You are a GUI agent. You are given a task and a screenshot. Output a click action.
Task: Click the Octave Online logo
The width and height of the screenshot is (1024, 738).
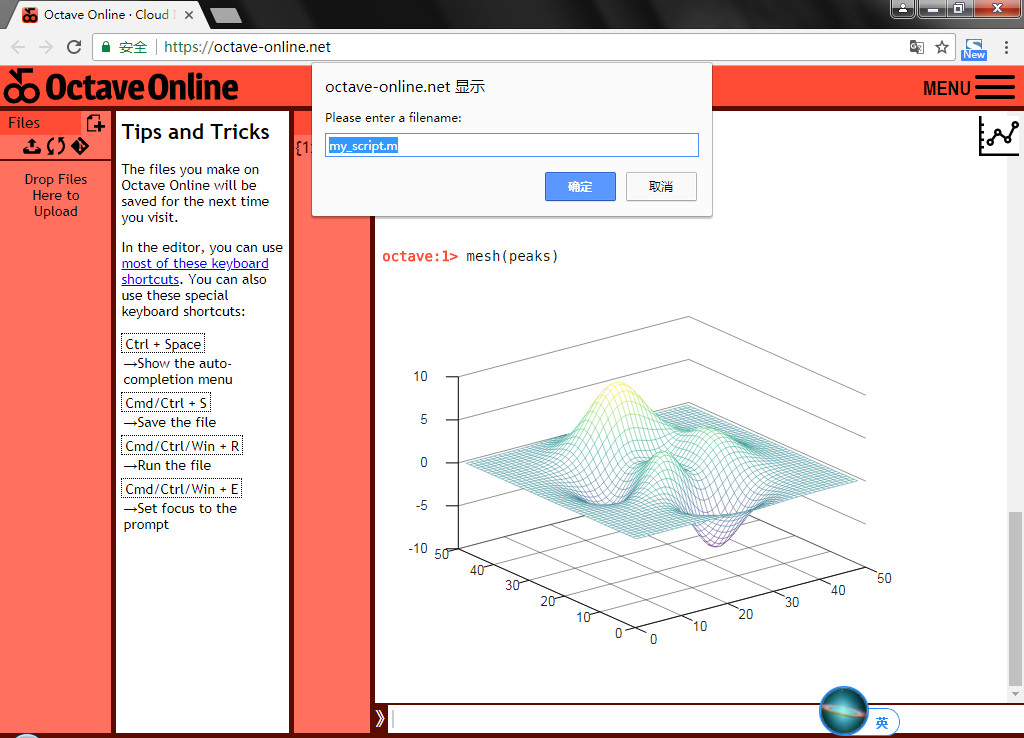pyautogui.click(x=121, y=87)
